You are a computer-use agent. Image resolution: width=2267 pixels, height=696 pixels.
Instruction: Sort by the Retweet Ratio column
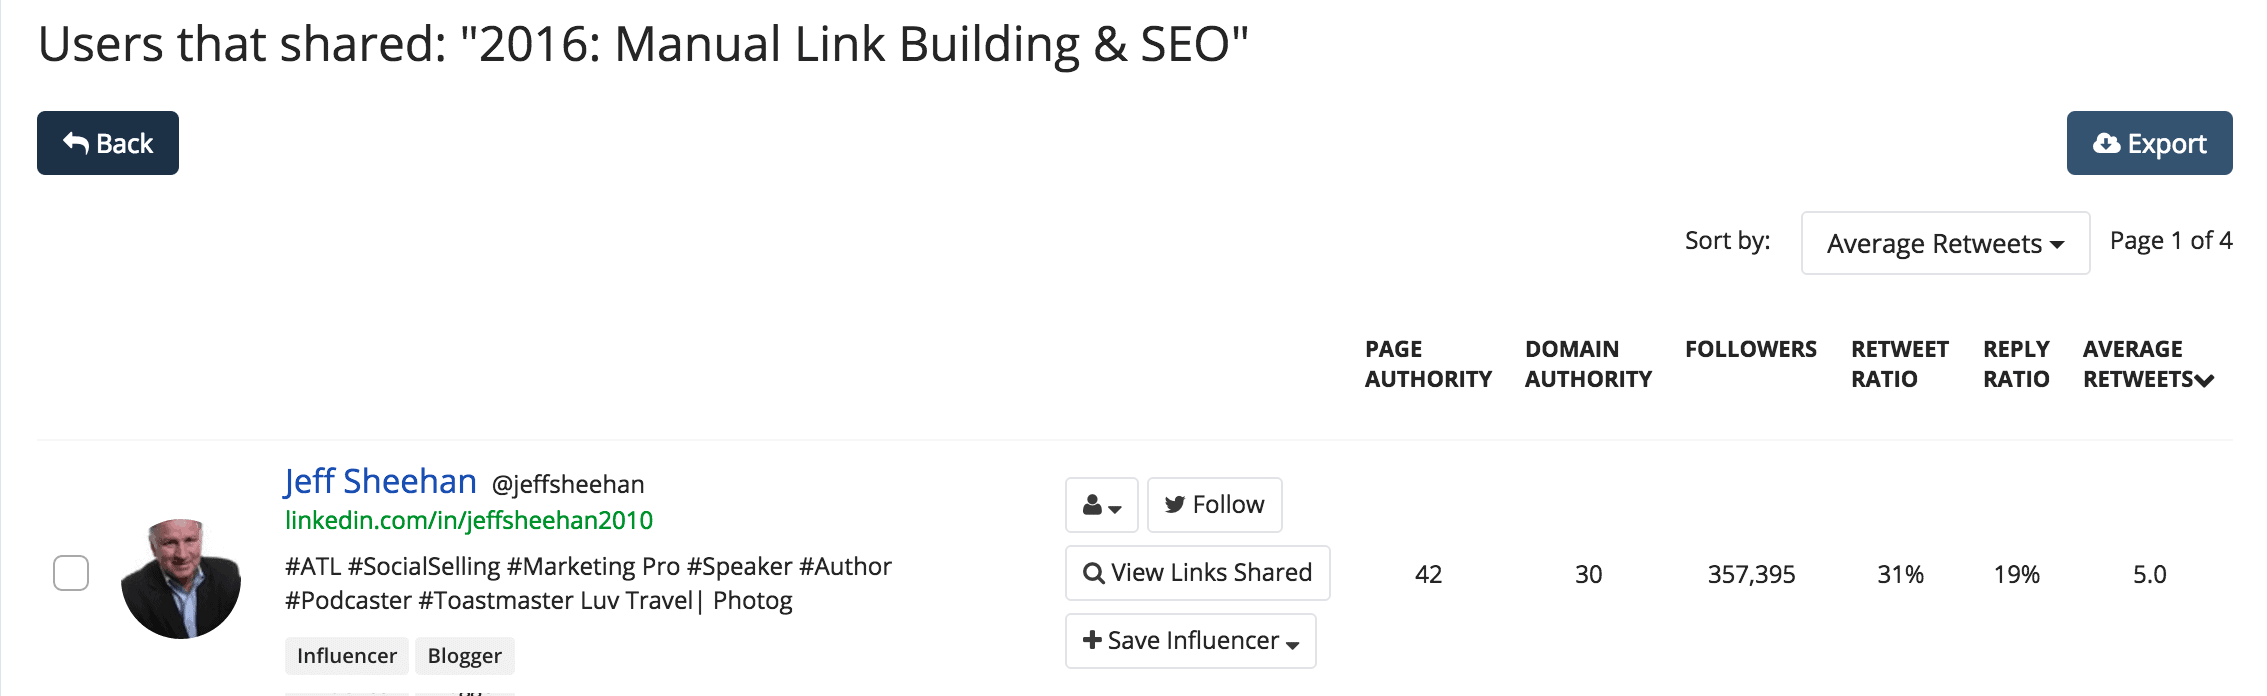(1900, 364)
